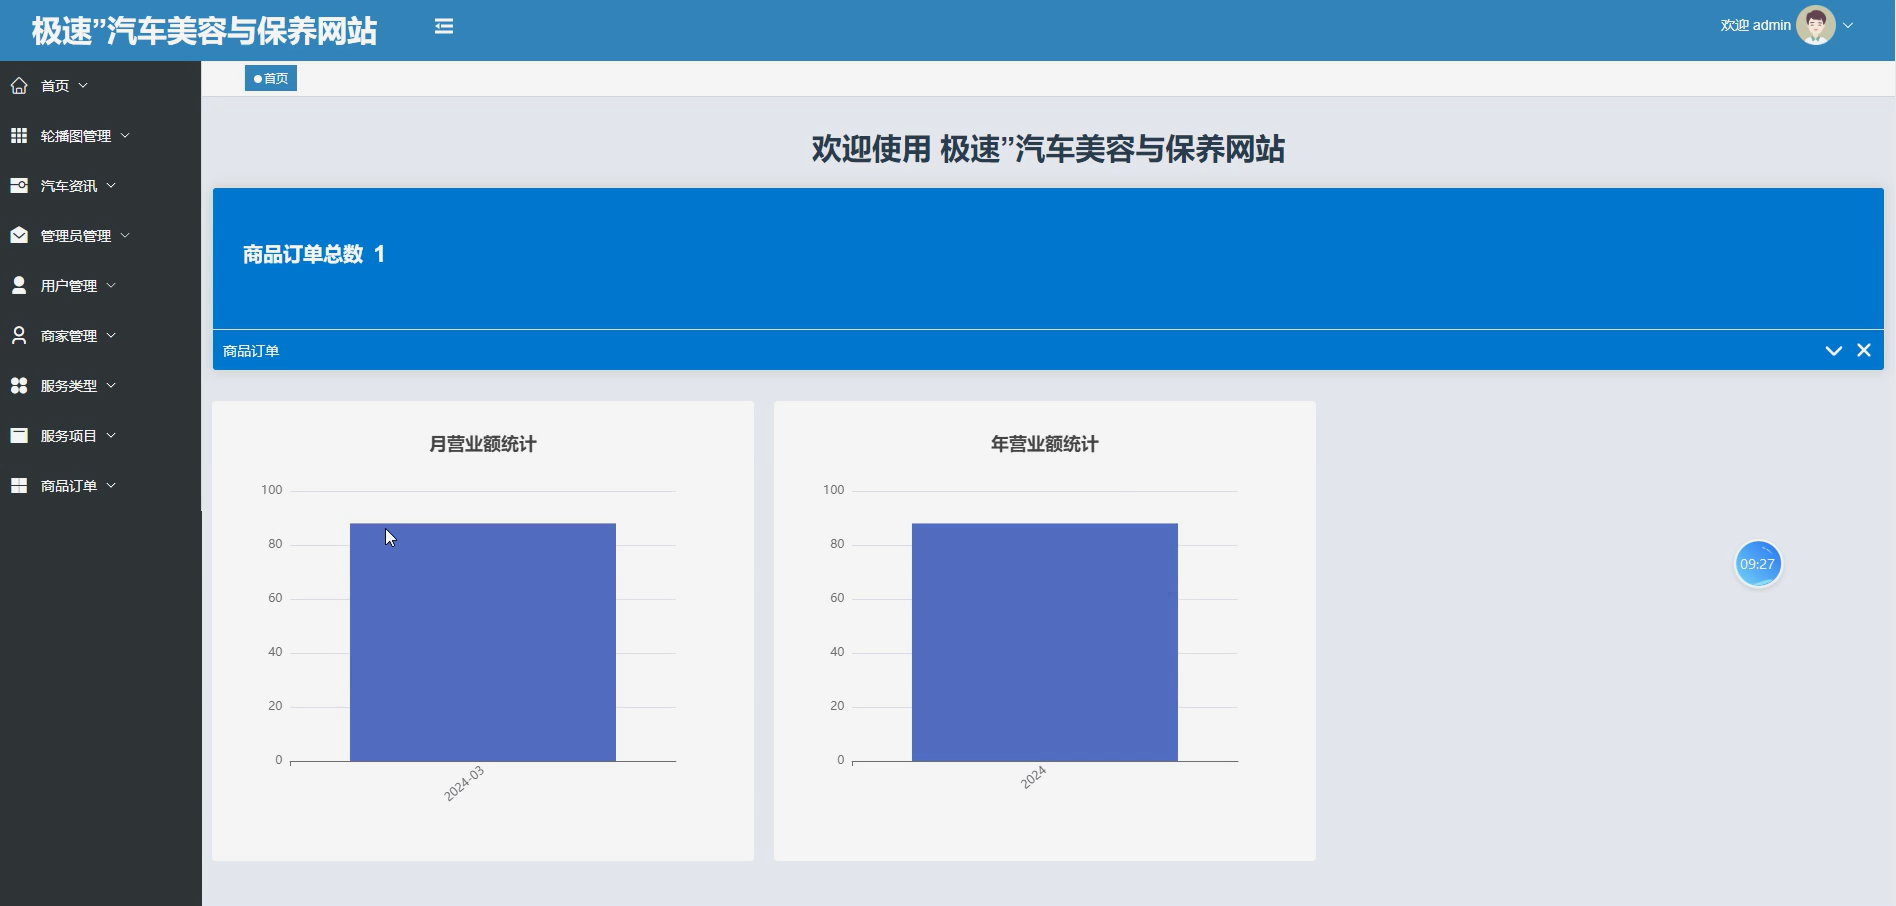Screen dimensions: 1896x906
Task: Toggle the 轮播图管理 submenu arrow
Action: 125,135
